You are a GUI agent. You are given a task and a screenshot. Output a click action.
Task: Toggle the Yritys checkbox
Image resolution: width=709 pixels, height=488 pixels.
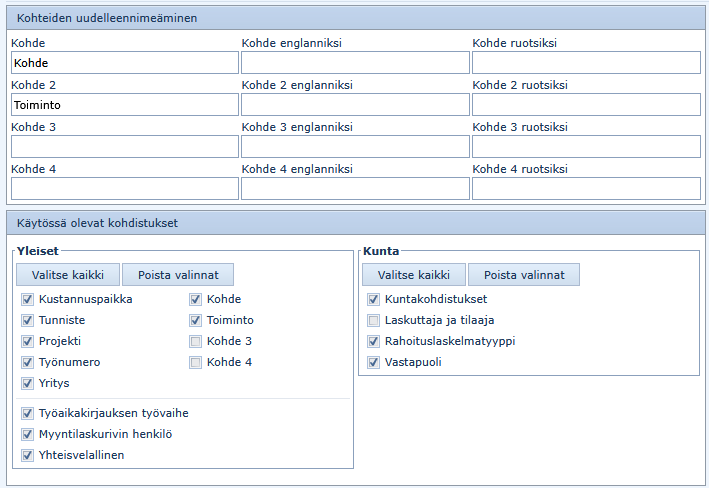click(x=28, y=383)
